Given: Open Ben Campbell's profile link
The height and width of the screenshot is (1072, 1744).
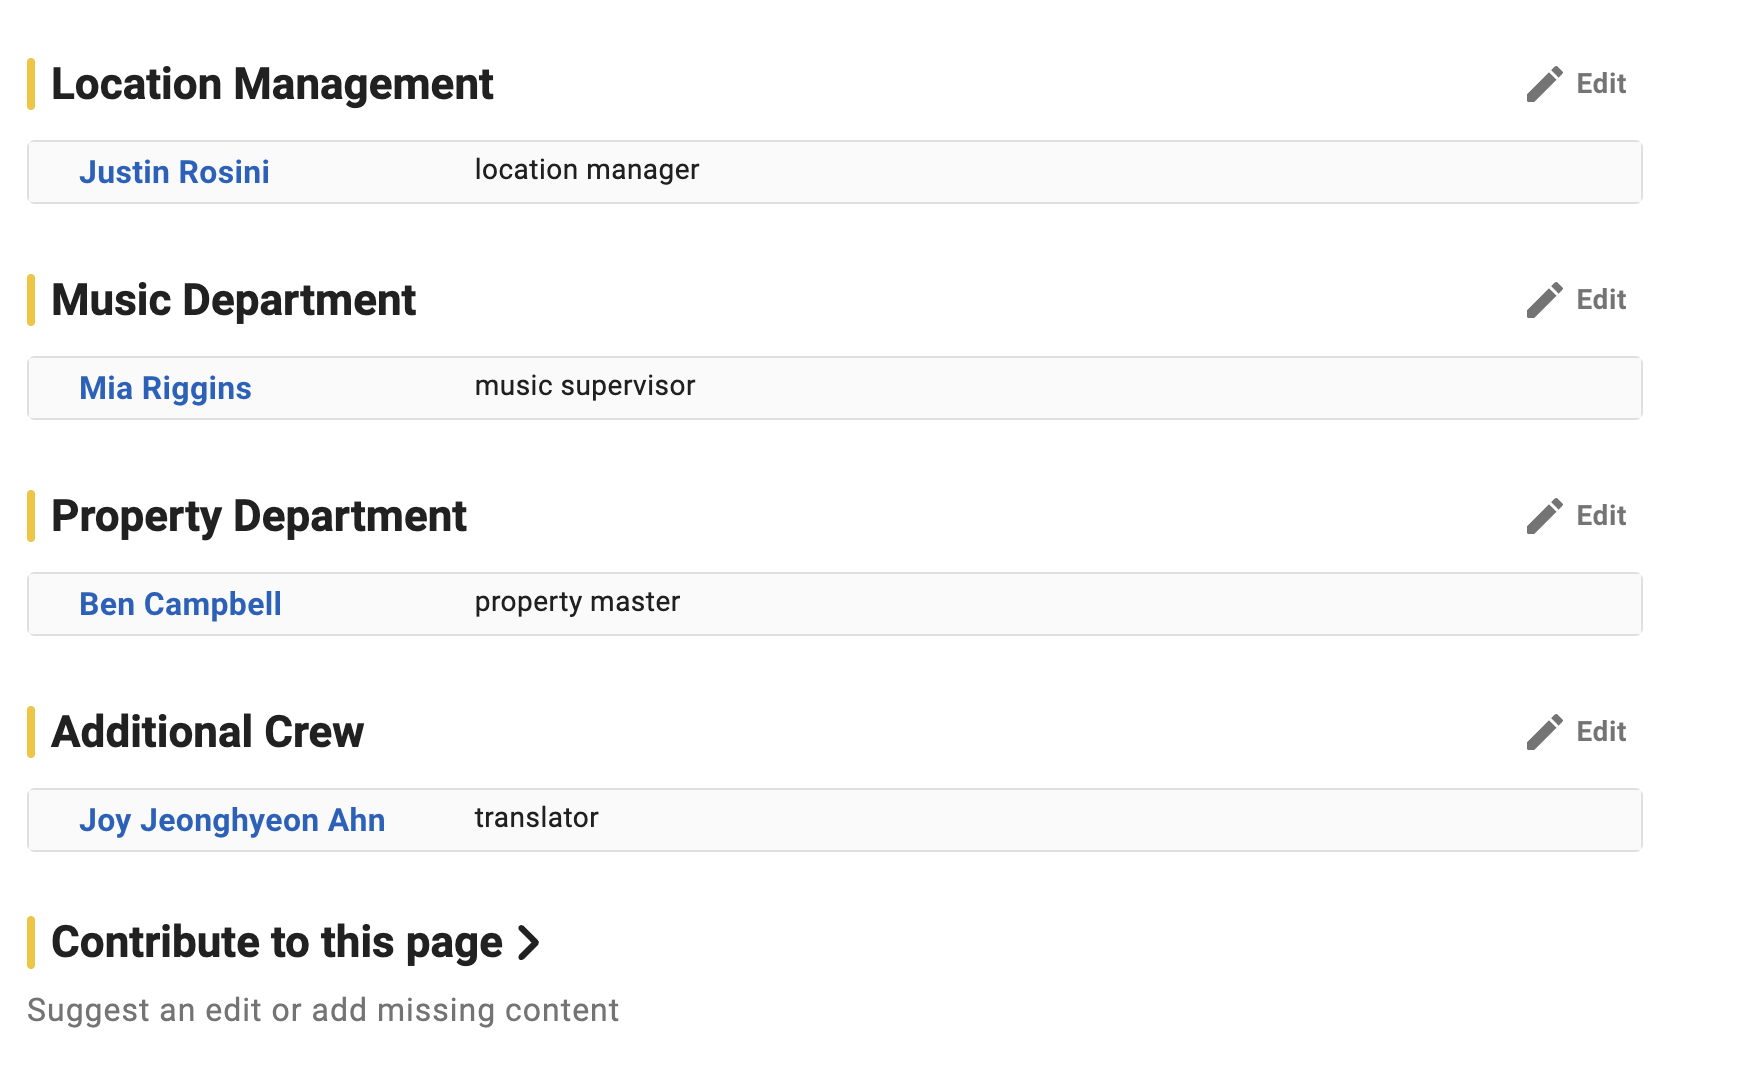Looking at the screenshot, I should coord(180,604).
